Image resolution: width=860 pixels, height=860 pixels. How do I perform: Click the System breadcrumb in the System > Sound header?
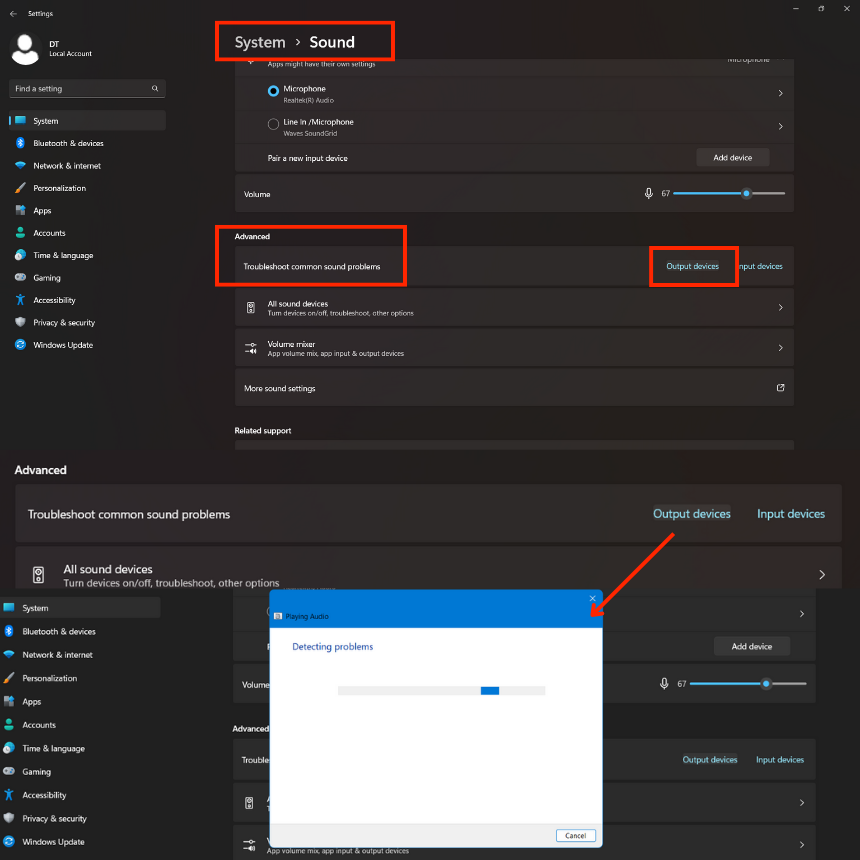(x=260, y=42)
